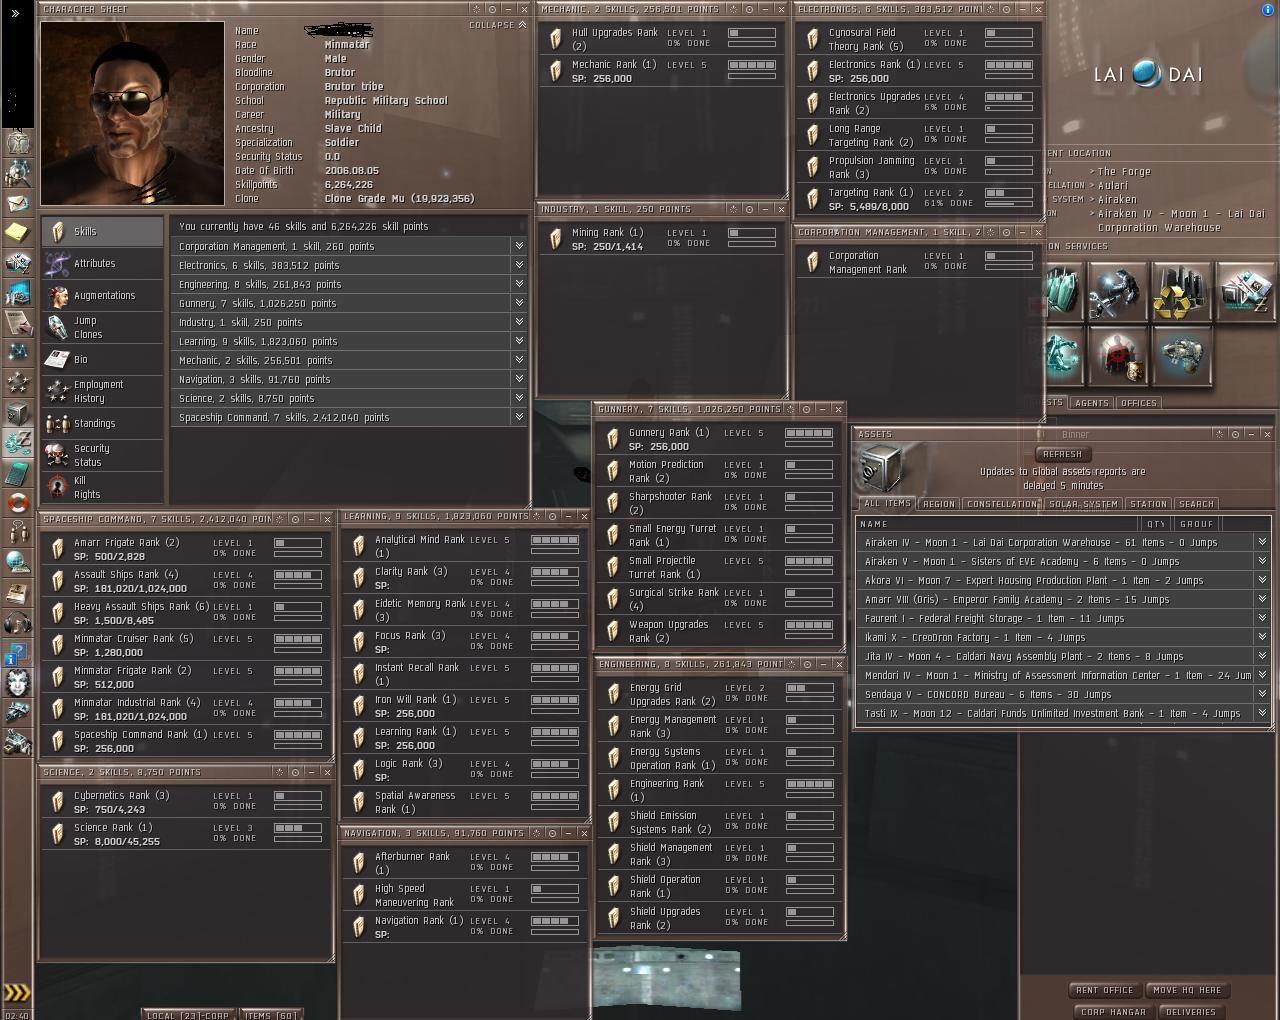Click the yellow chevrons undock icon

[x=17, y=992]
